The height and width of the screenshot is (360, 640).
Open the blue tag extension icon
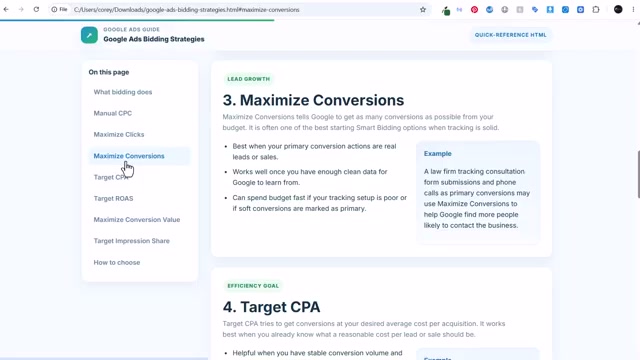coord(535,9)
